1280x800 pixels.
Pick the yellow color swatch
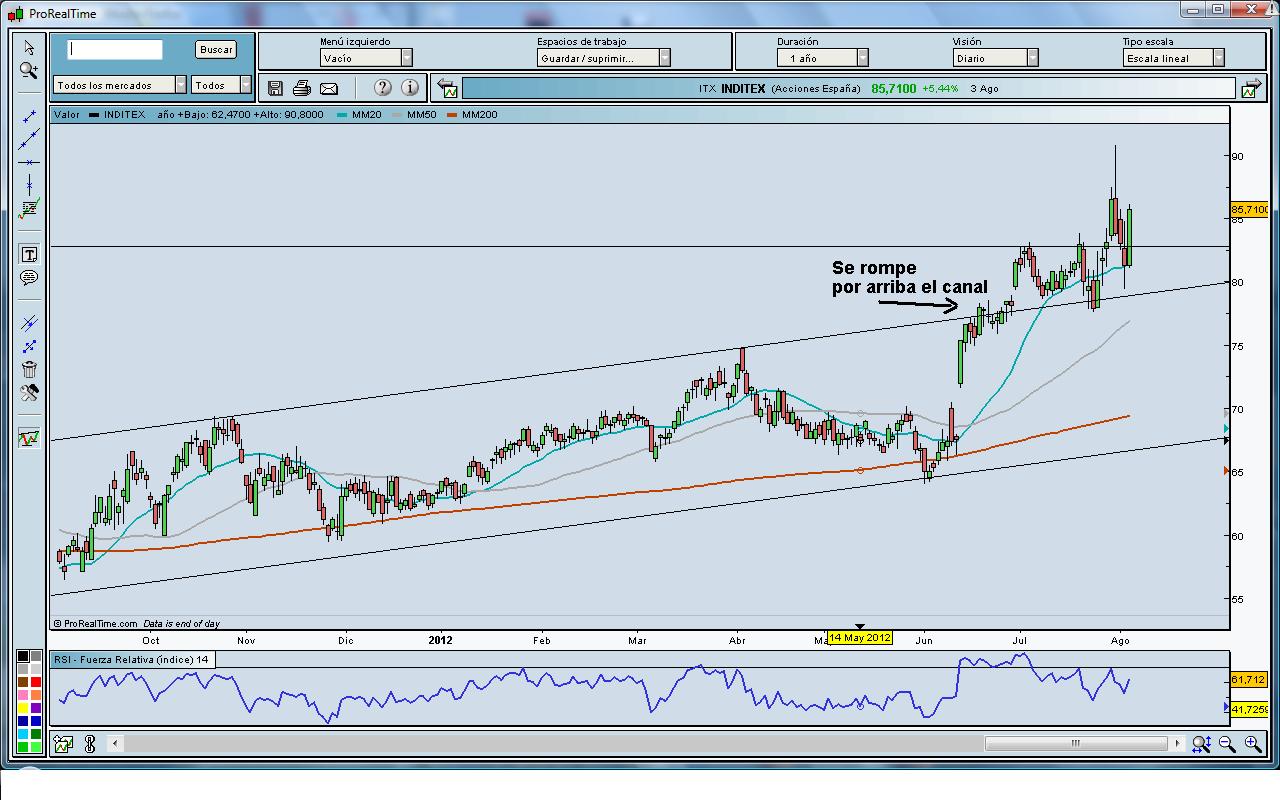pos(23,707)
